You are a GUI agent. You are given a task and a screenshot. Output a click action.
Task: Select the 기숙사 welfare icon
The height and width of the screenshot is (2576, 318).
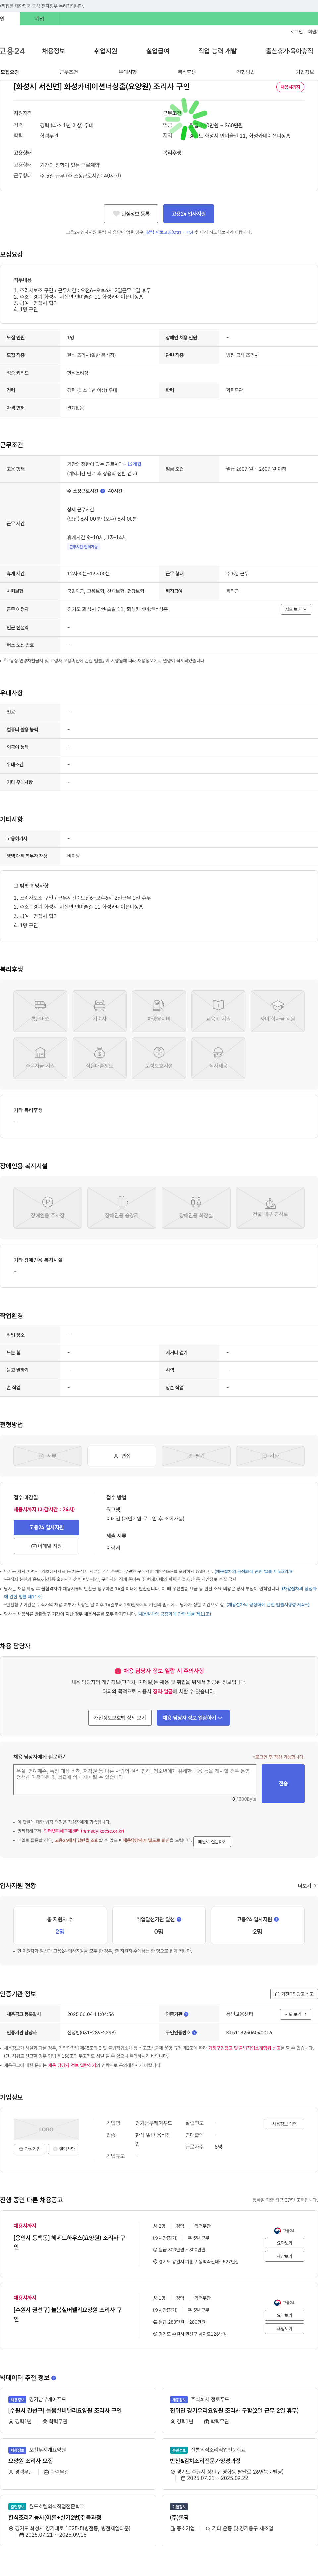[x=99, y=1011]
